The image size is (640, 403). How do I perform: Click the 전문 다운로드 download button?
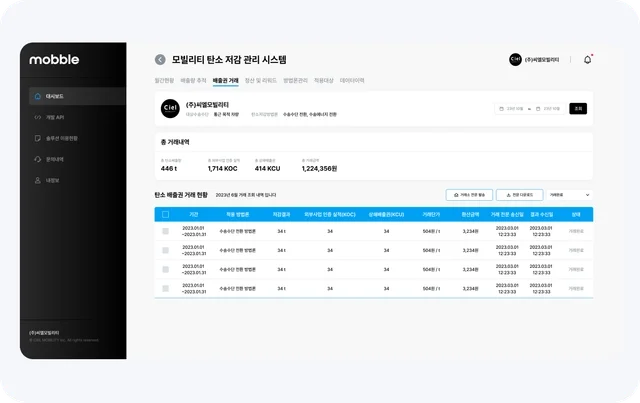coord(520,195)
